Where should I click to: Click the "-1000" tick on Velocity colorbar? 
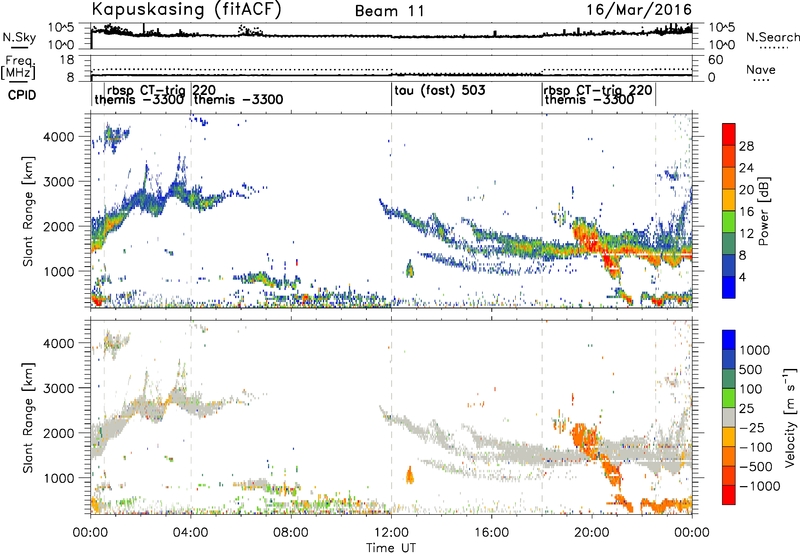(759, 486)
